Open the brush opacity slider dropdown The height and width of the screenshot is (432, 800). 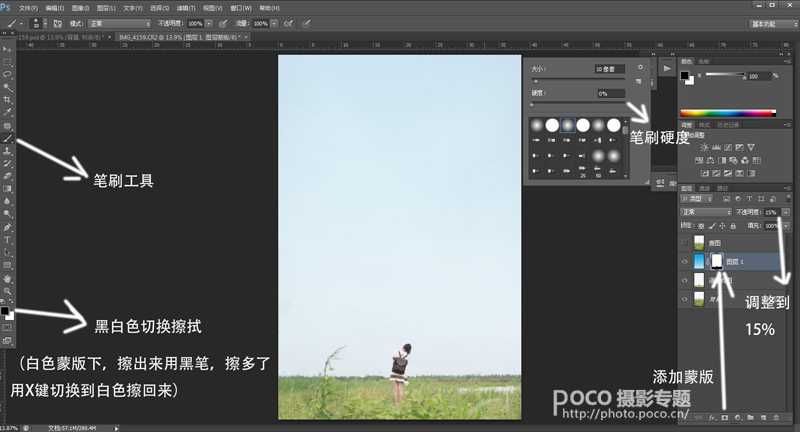tap(209, 23)
